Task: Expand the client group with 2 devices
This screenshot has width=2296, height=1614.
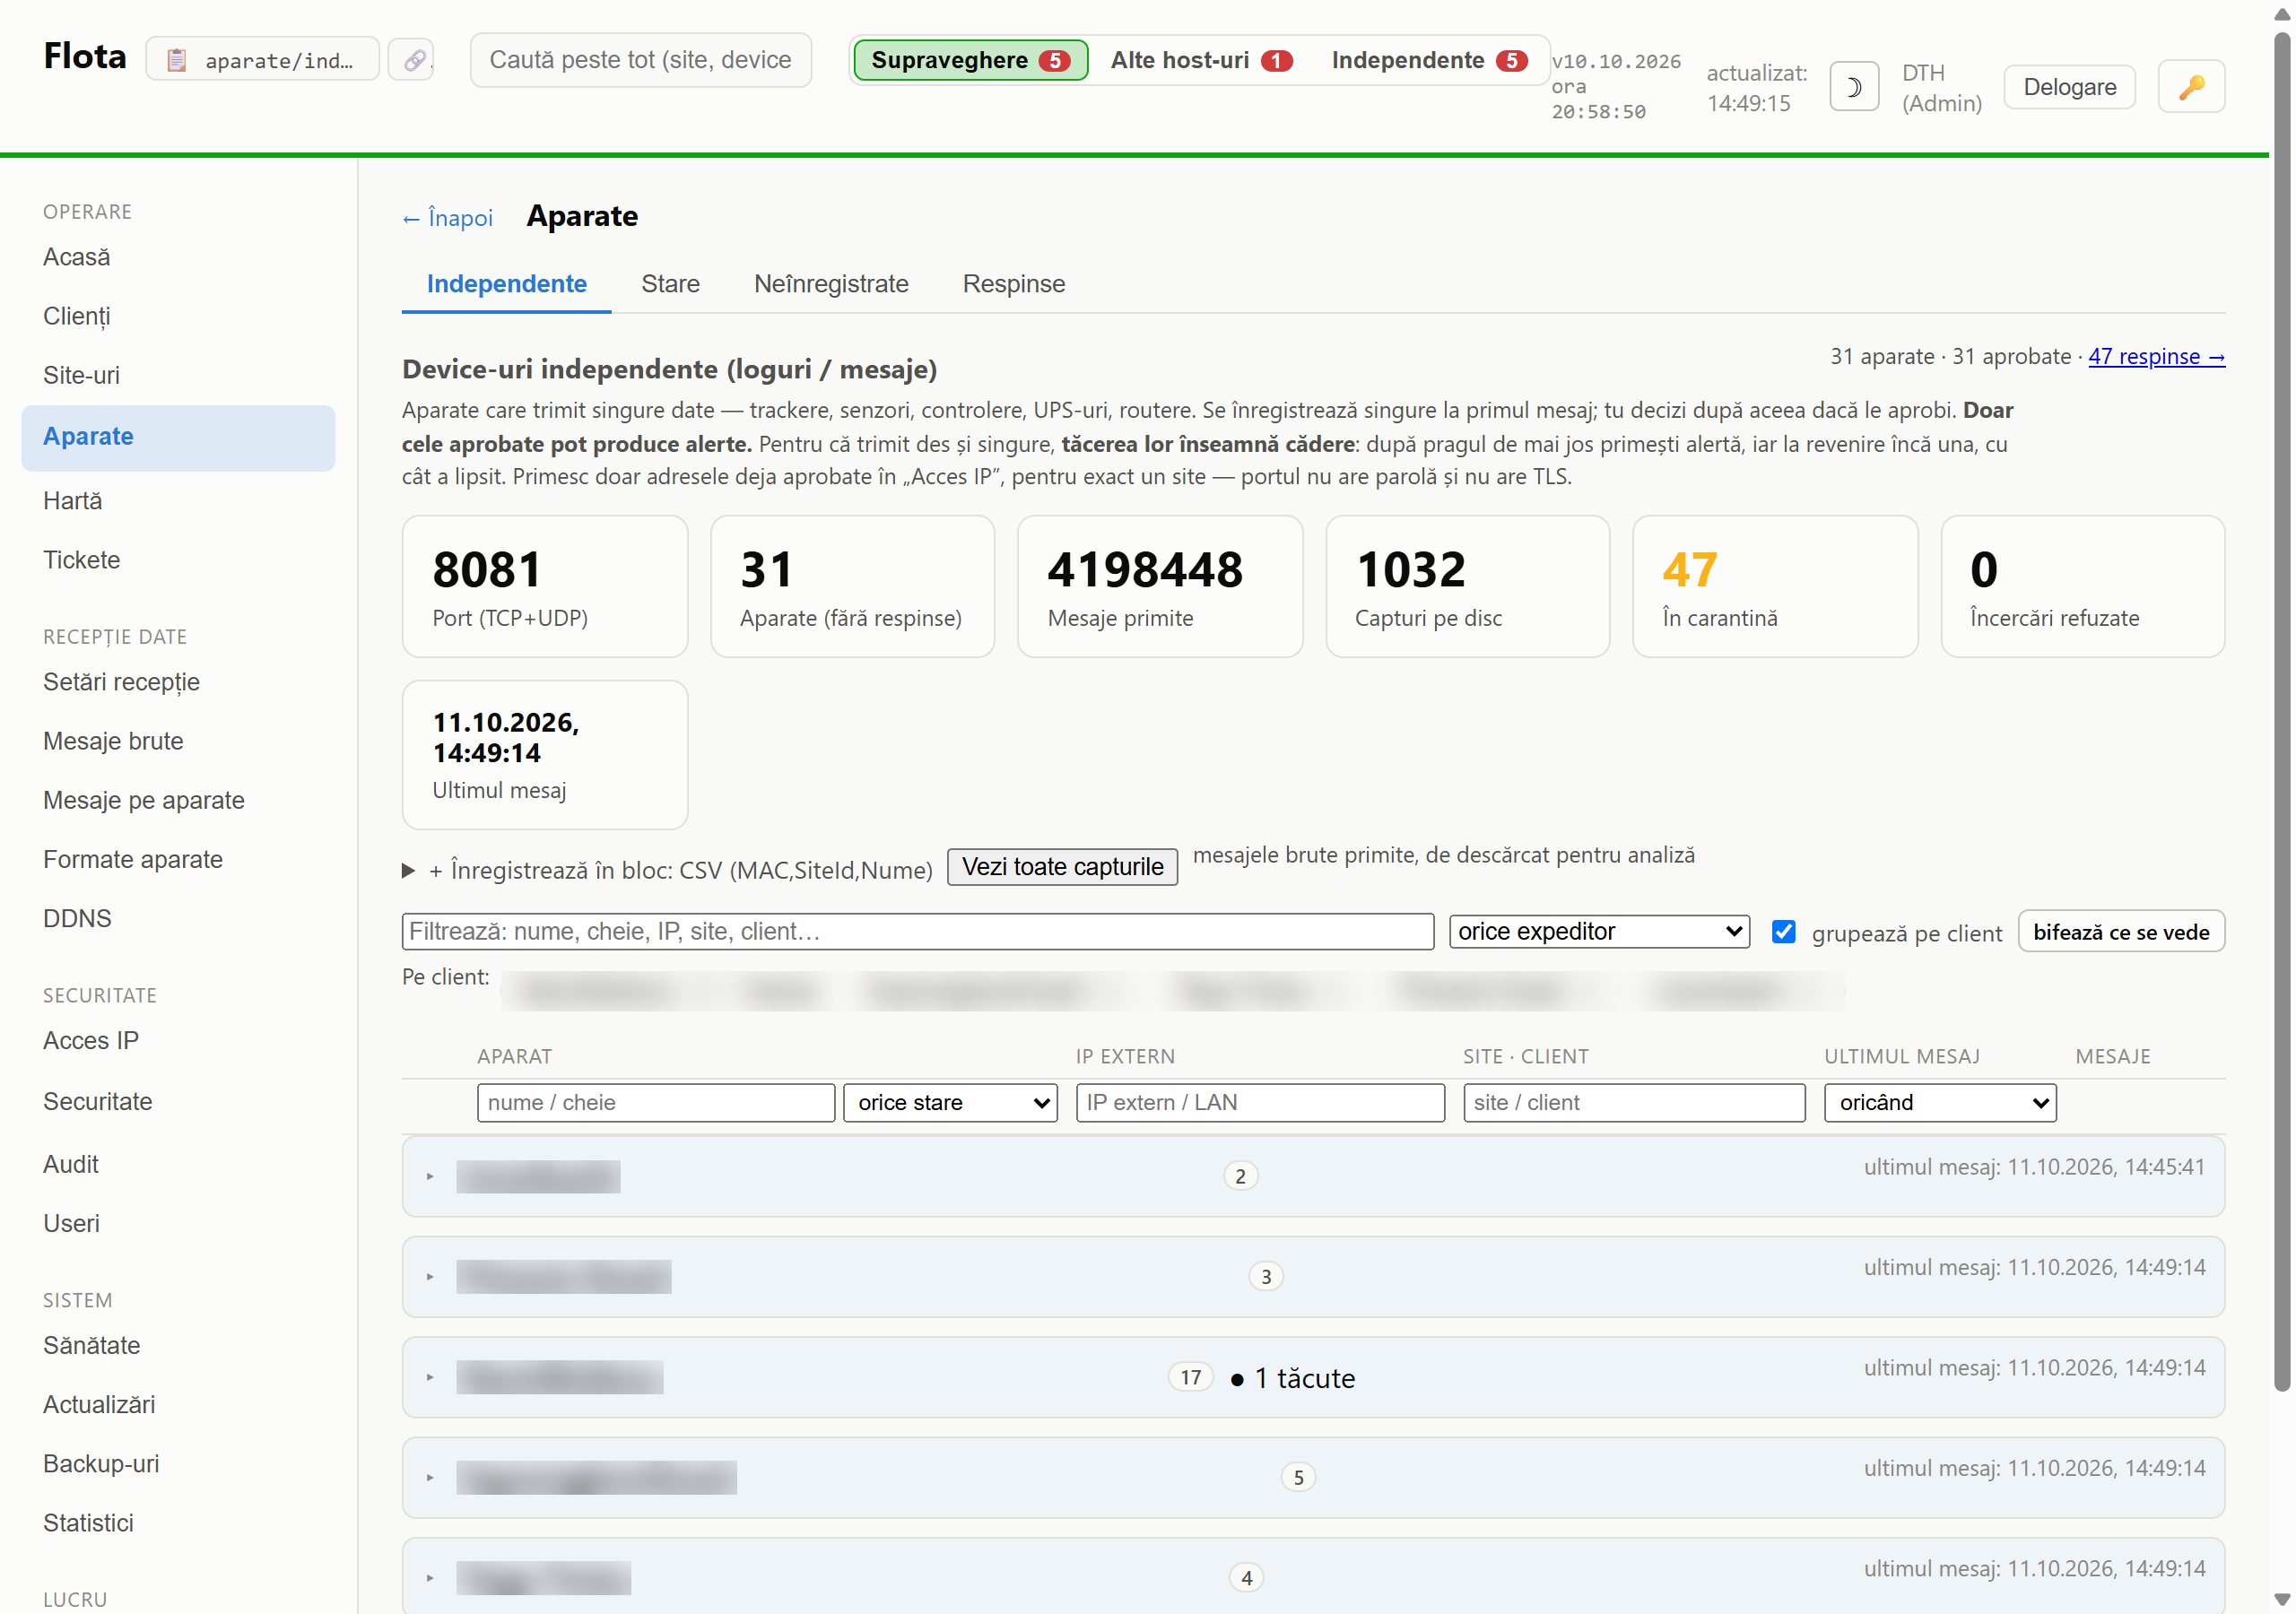Action: pyautogui.click(x=1313, y=1176)
